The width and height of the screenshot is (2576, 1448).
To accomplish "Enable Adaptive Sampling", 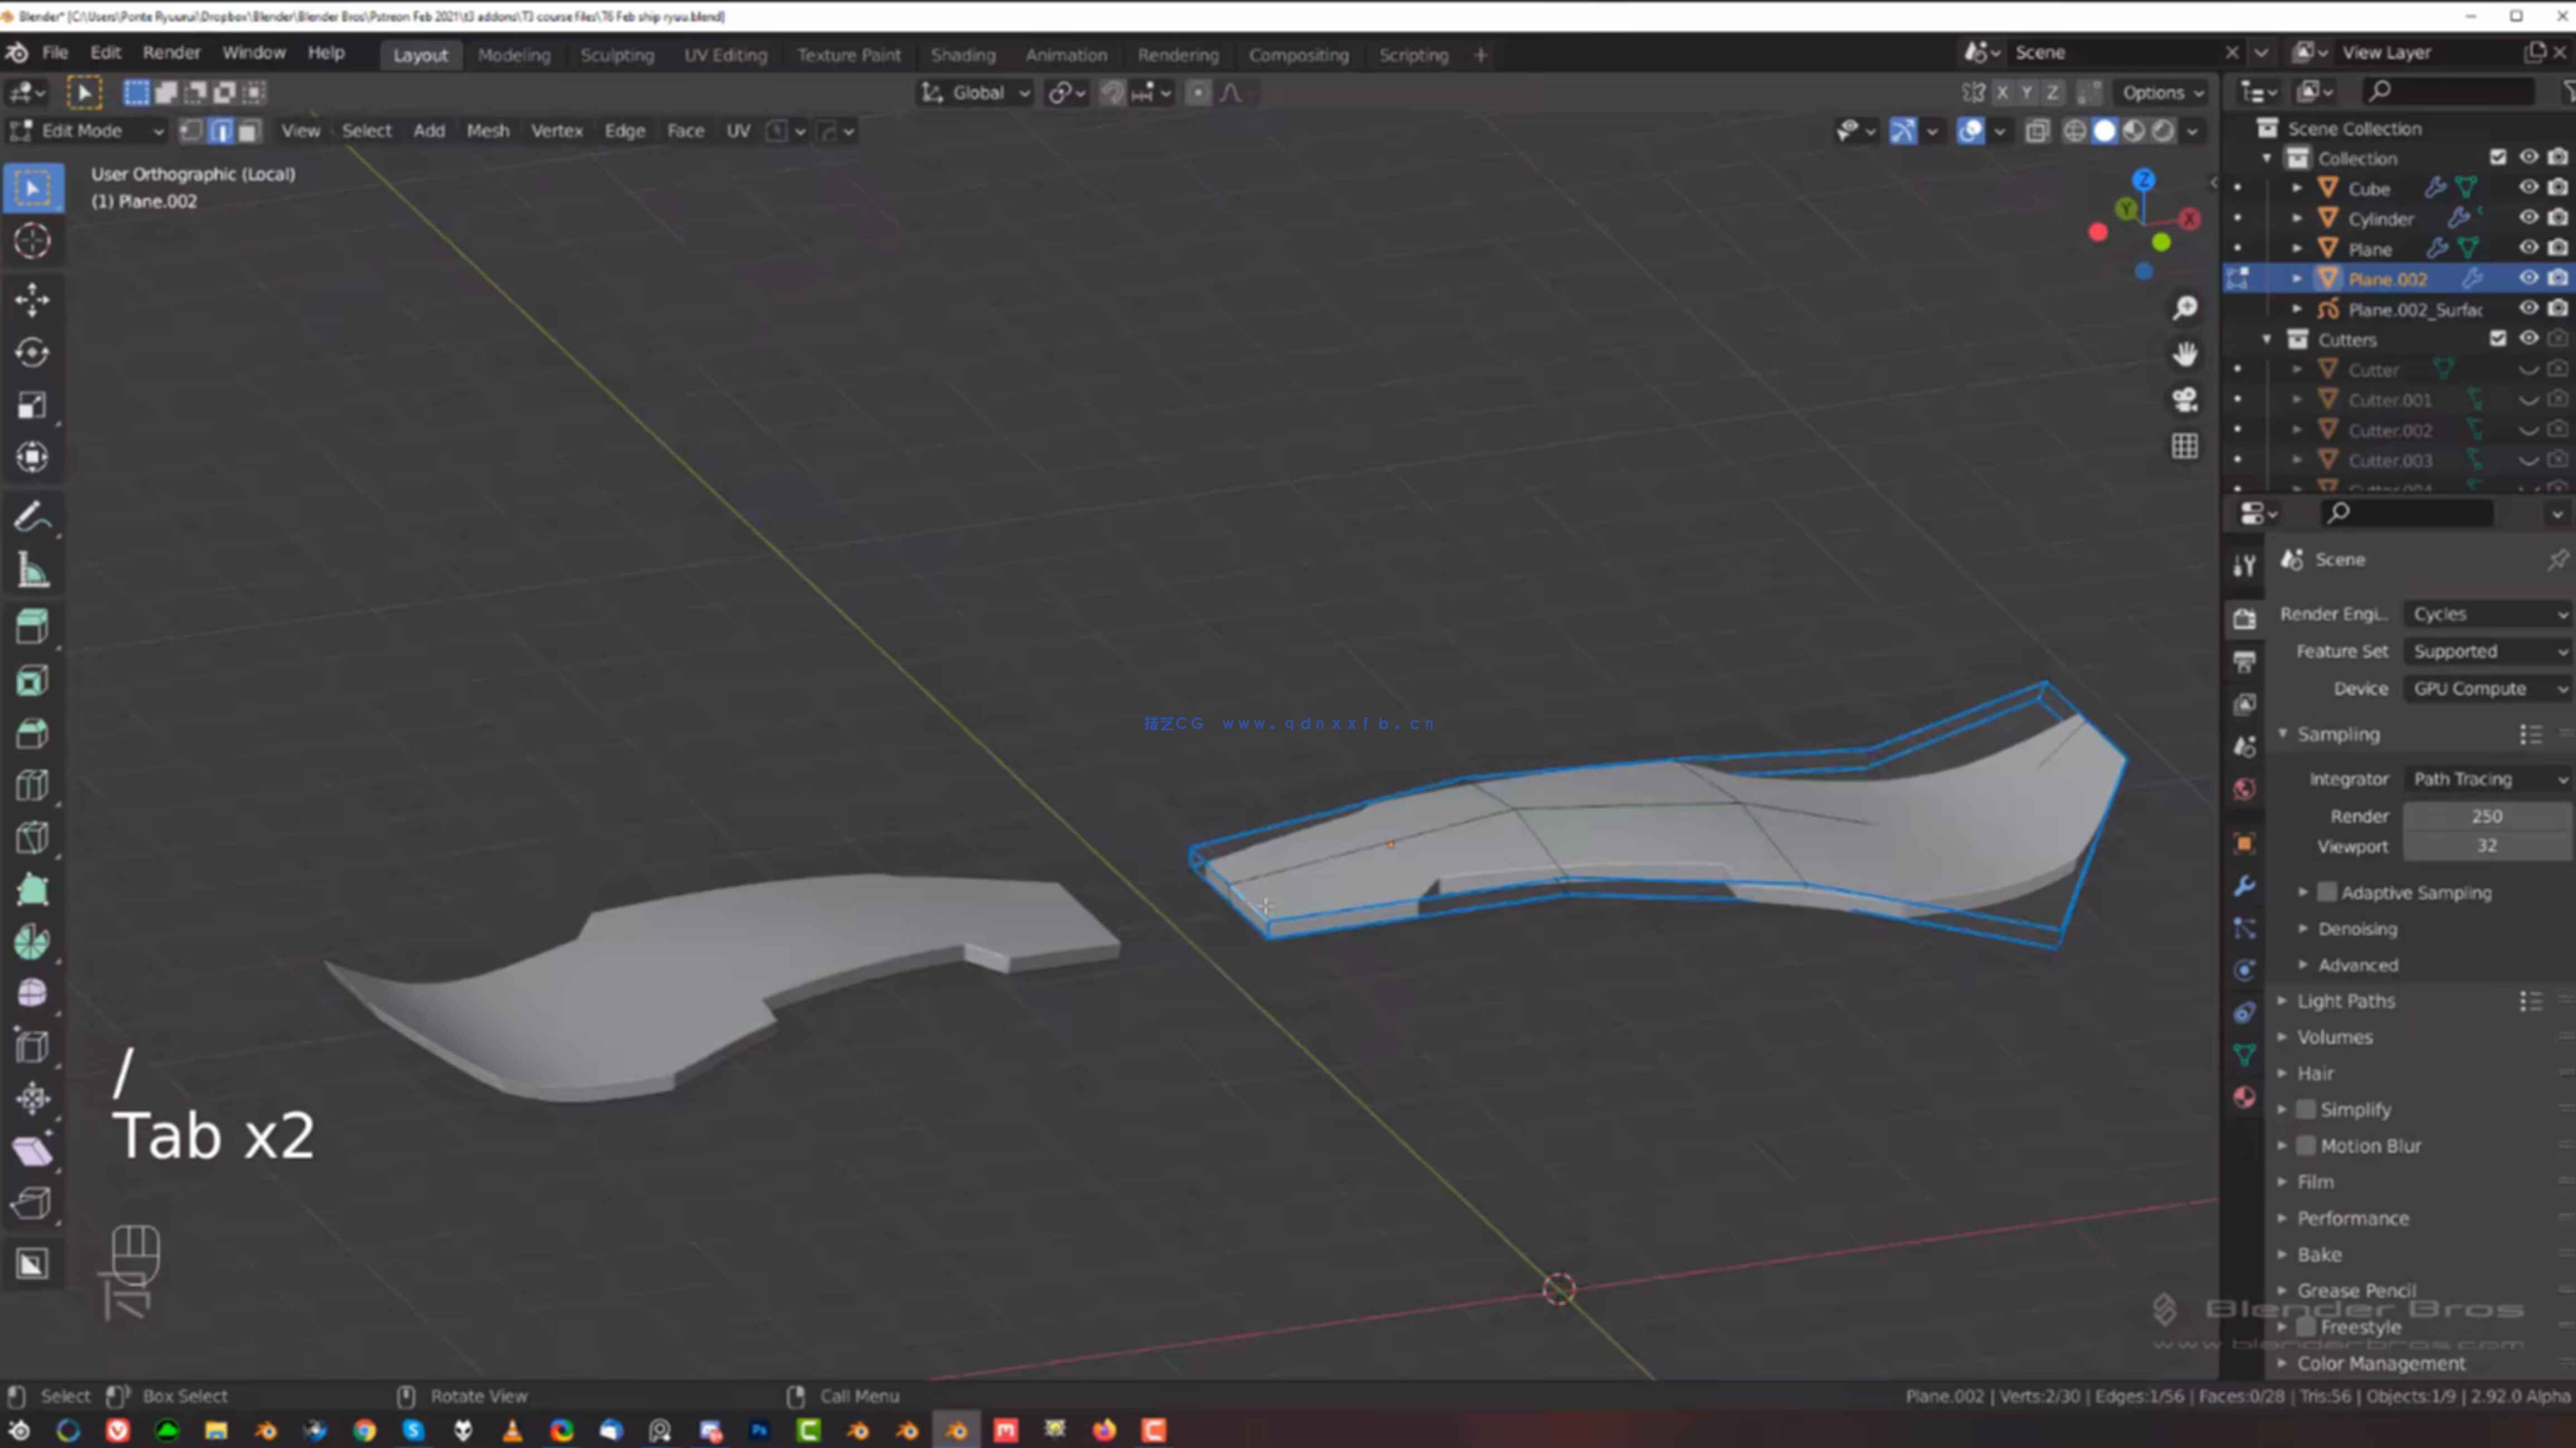I will point(2327,892).
